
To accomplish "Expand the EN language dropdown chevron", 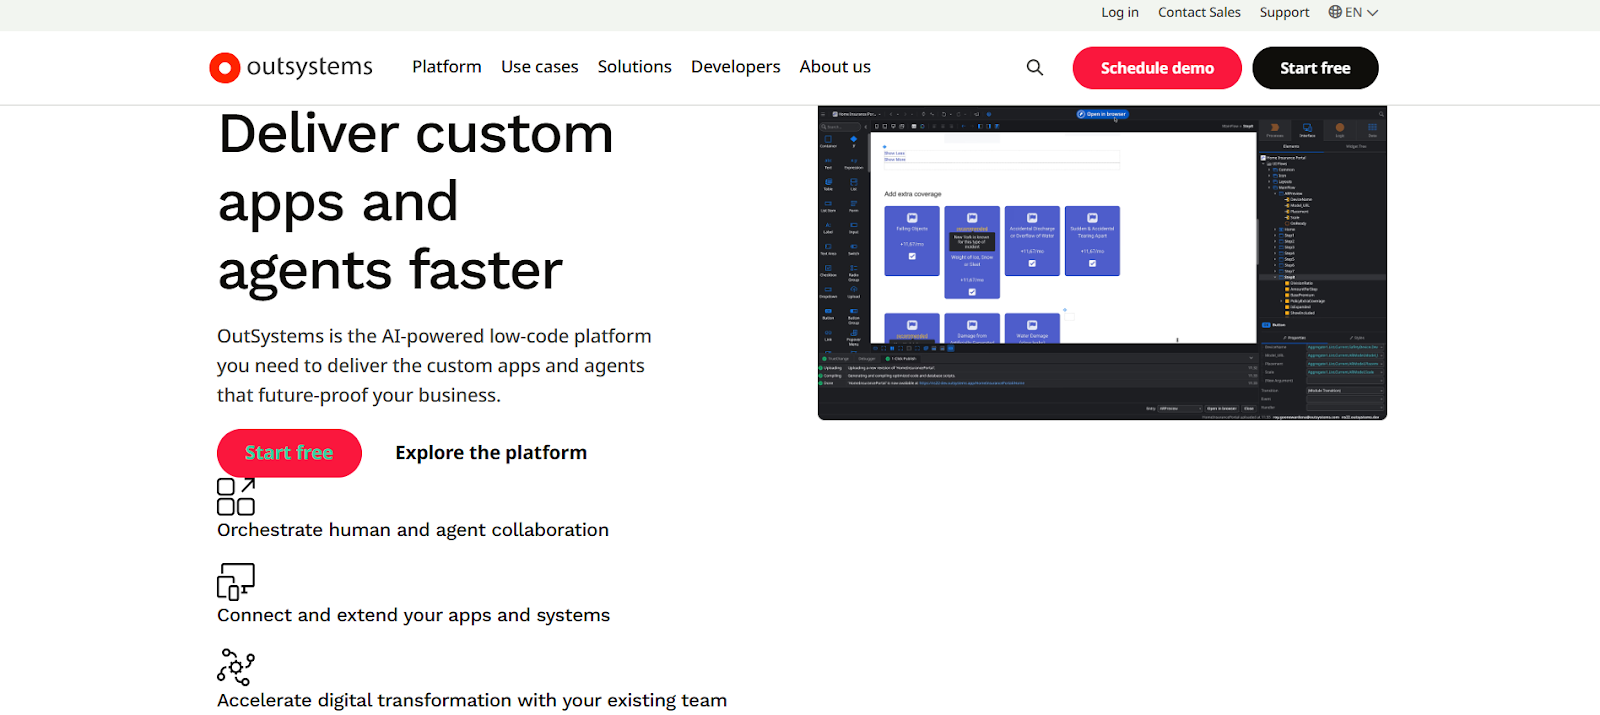I will pos(1373,13).
